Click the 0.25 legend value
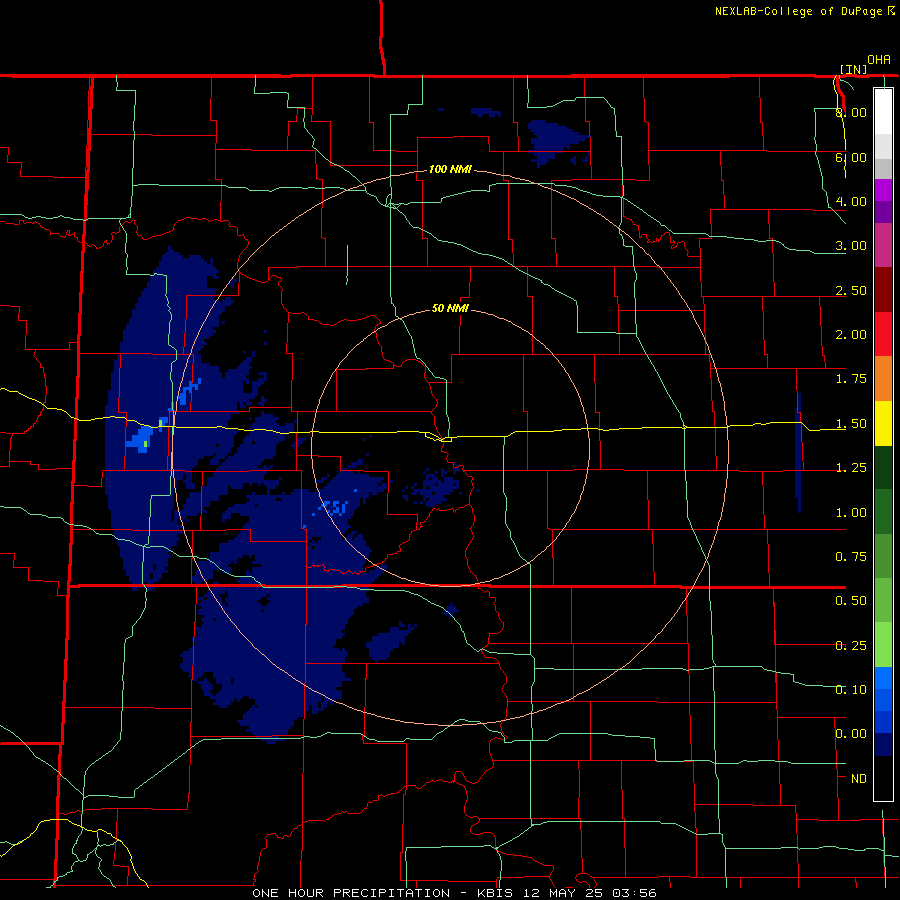This screenshot has width=900, height=900. pos(851,646)
